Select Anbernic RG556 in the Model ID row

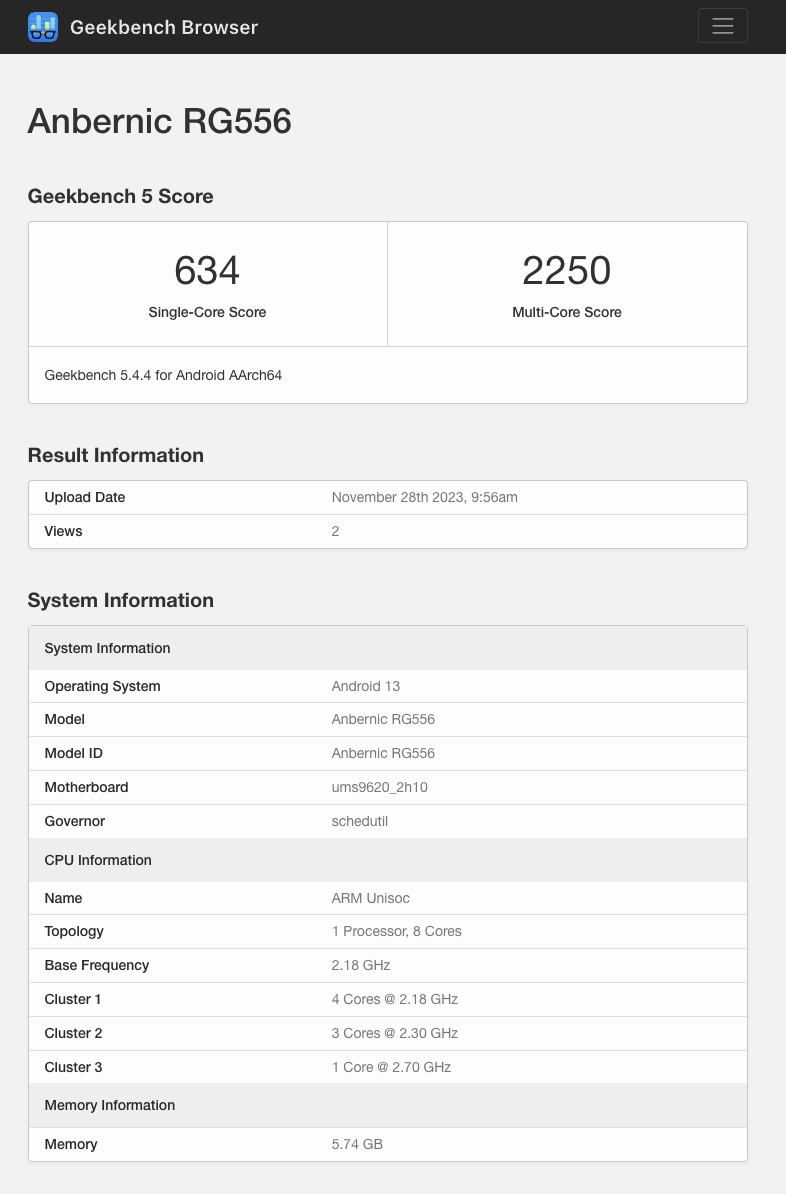[x=383, y=753]
